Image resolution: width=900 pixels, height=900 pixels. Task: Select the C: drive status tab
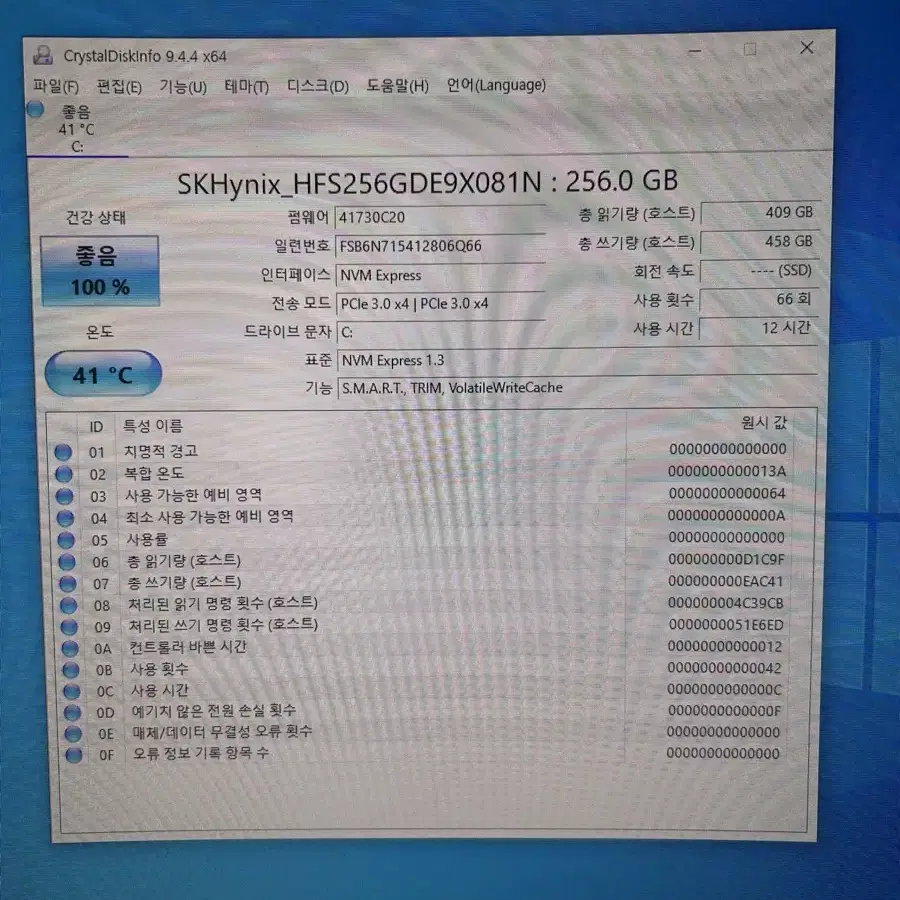[x=76, y=129]
